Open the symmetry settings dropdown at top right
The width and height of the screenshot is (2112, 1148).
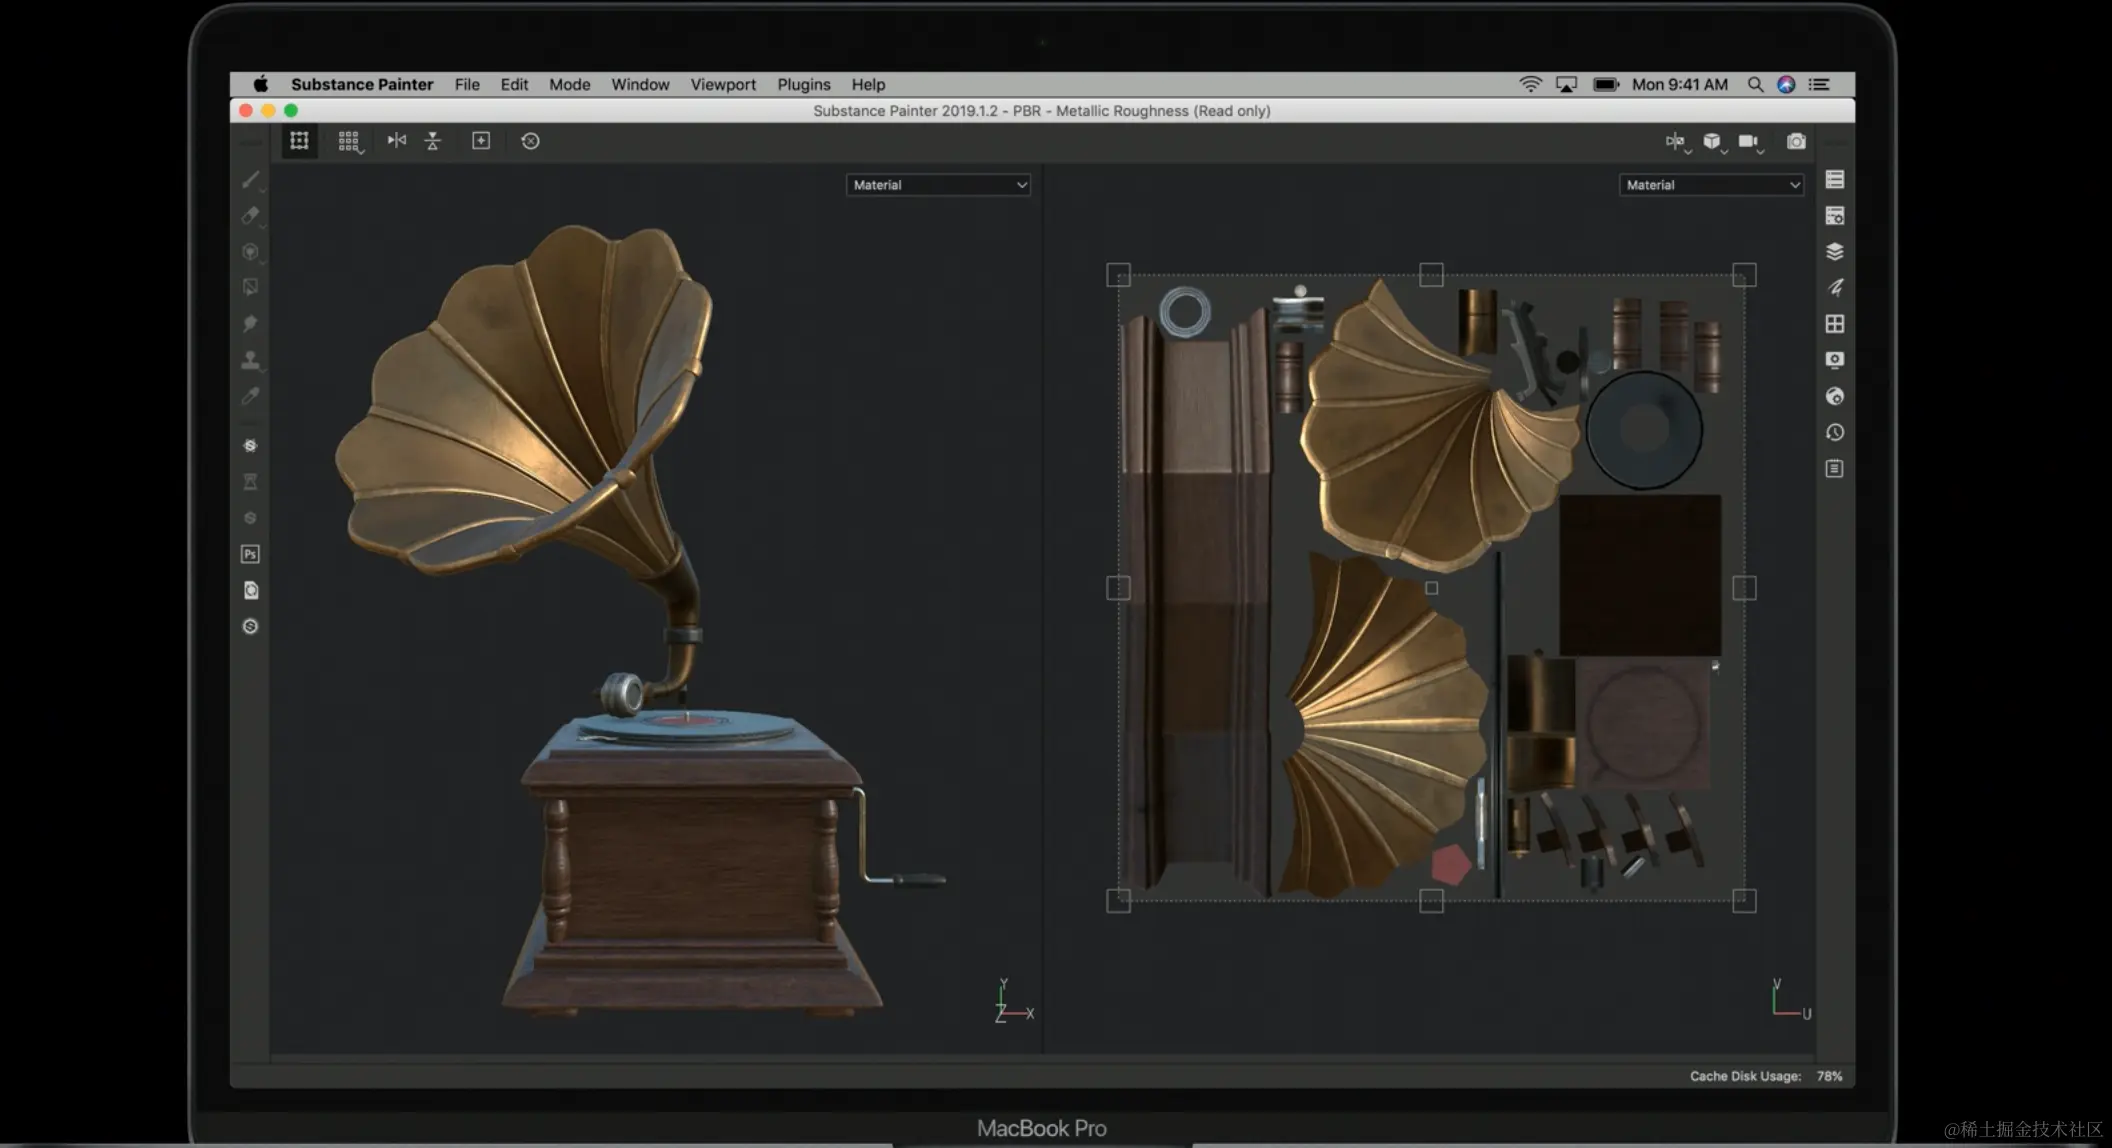pyautogui.click(x=1678, y=142)
